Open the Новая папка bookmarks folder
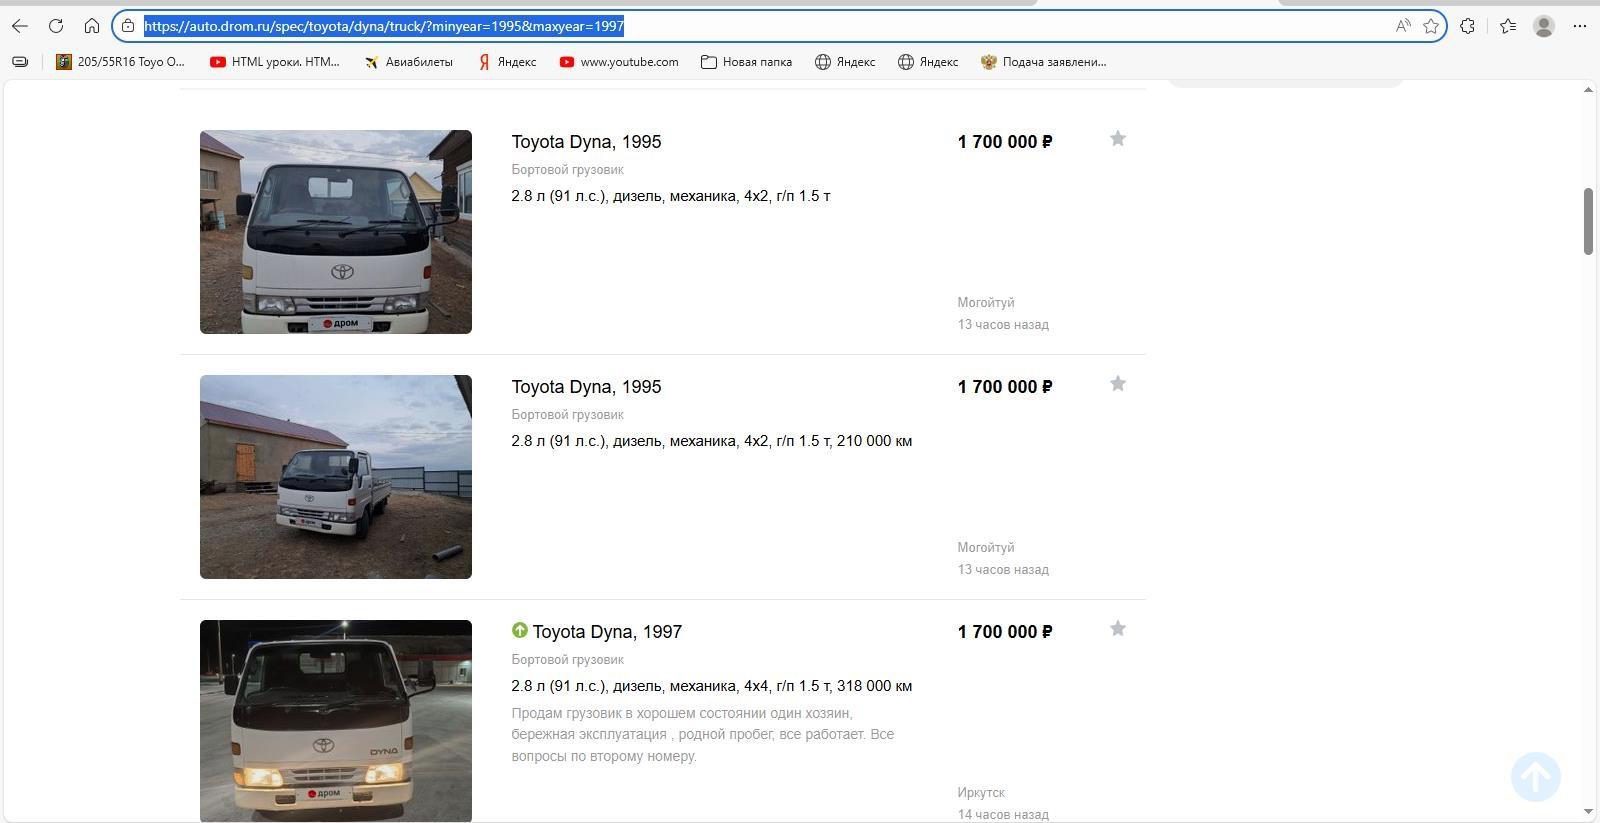 (x=746, y=62)
